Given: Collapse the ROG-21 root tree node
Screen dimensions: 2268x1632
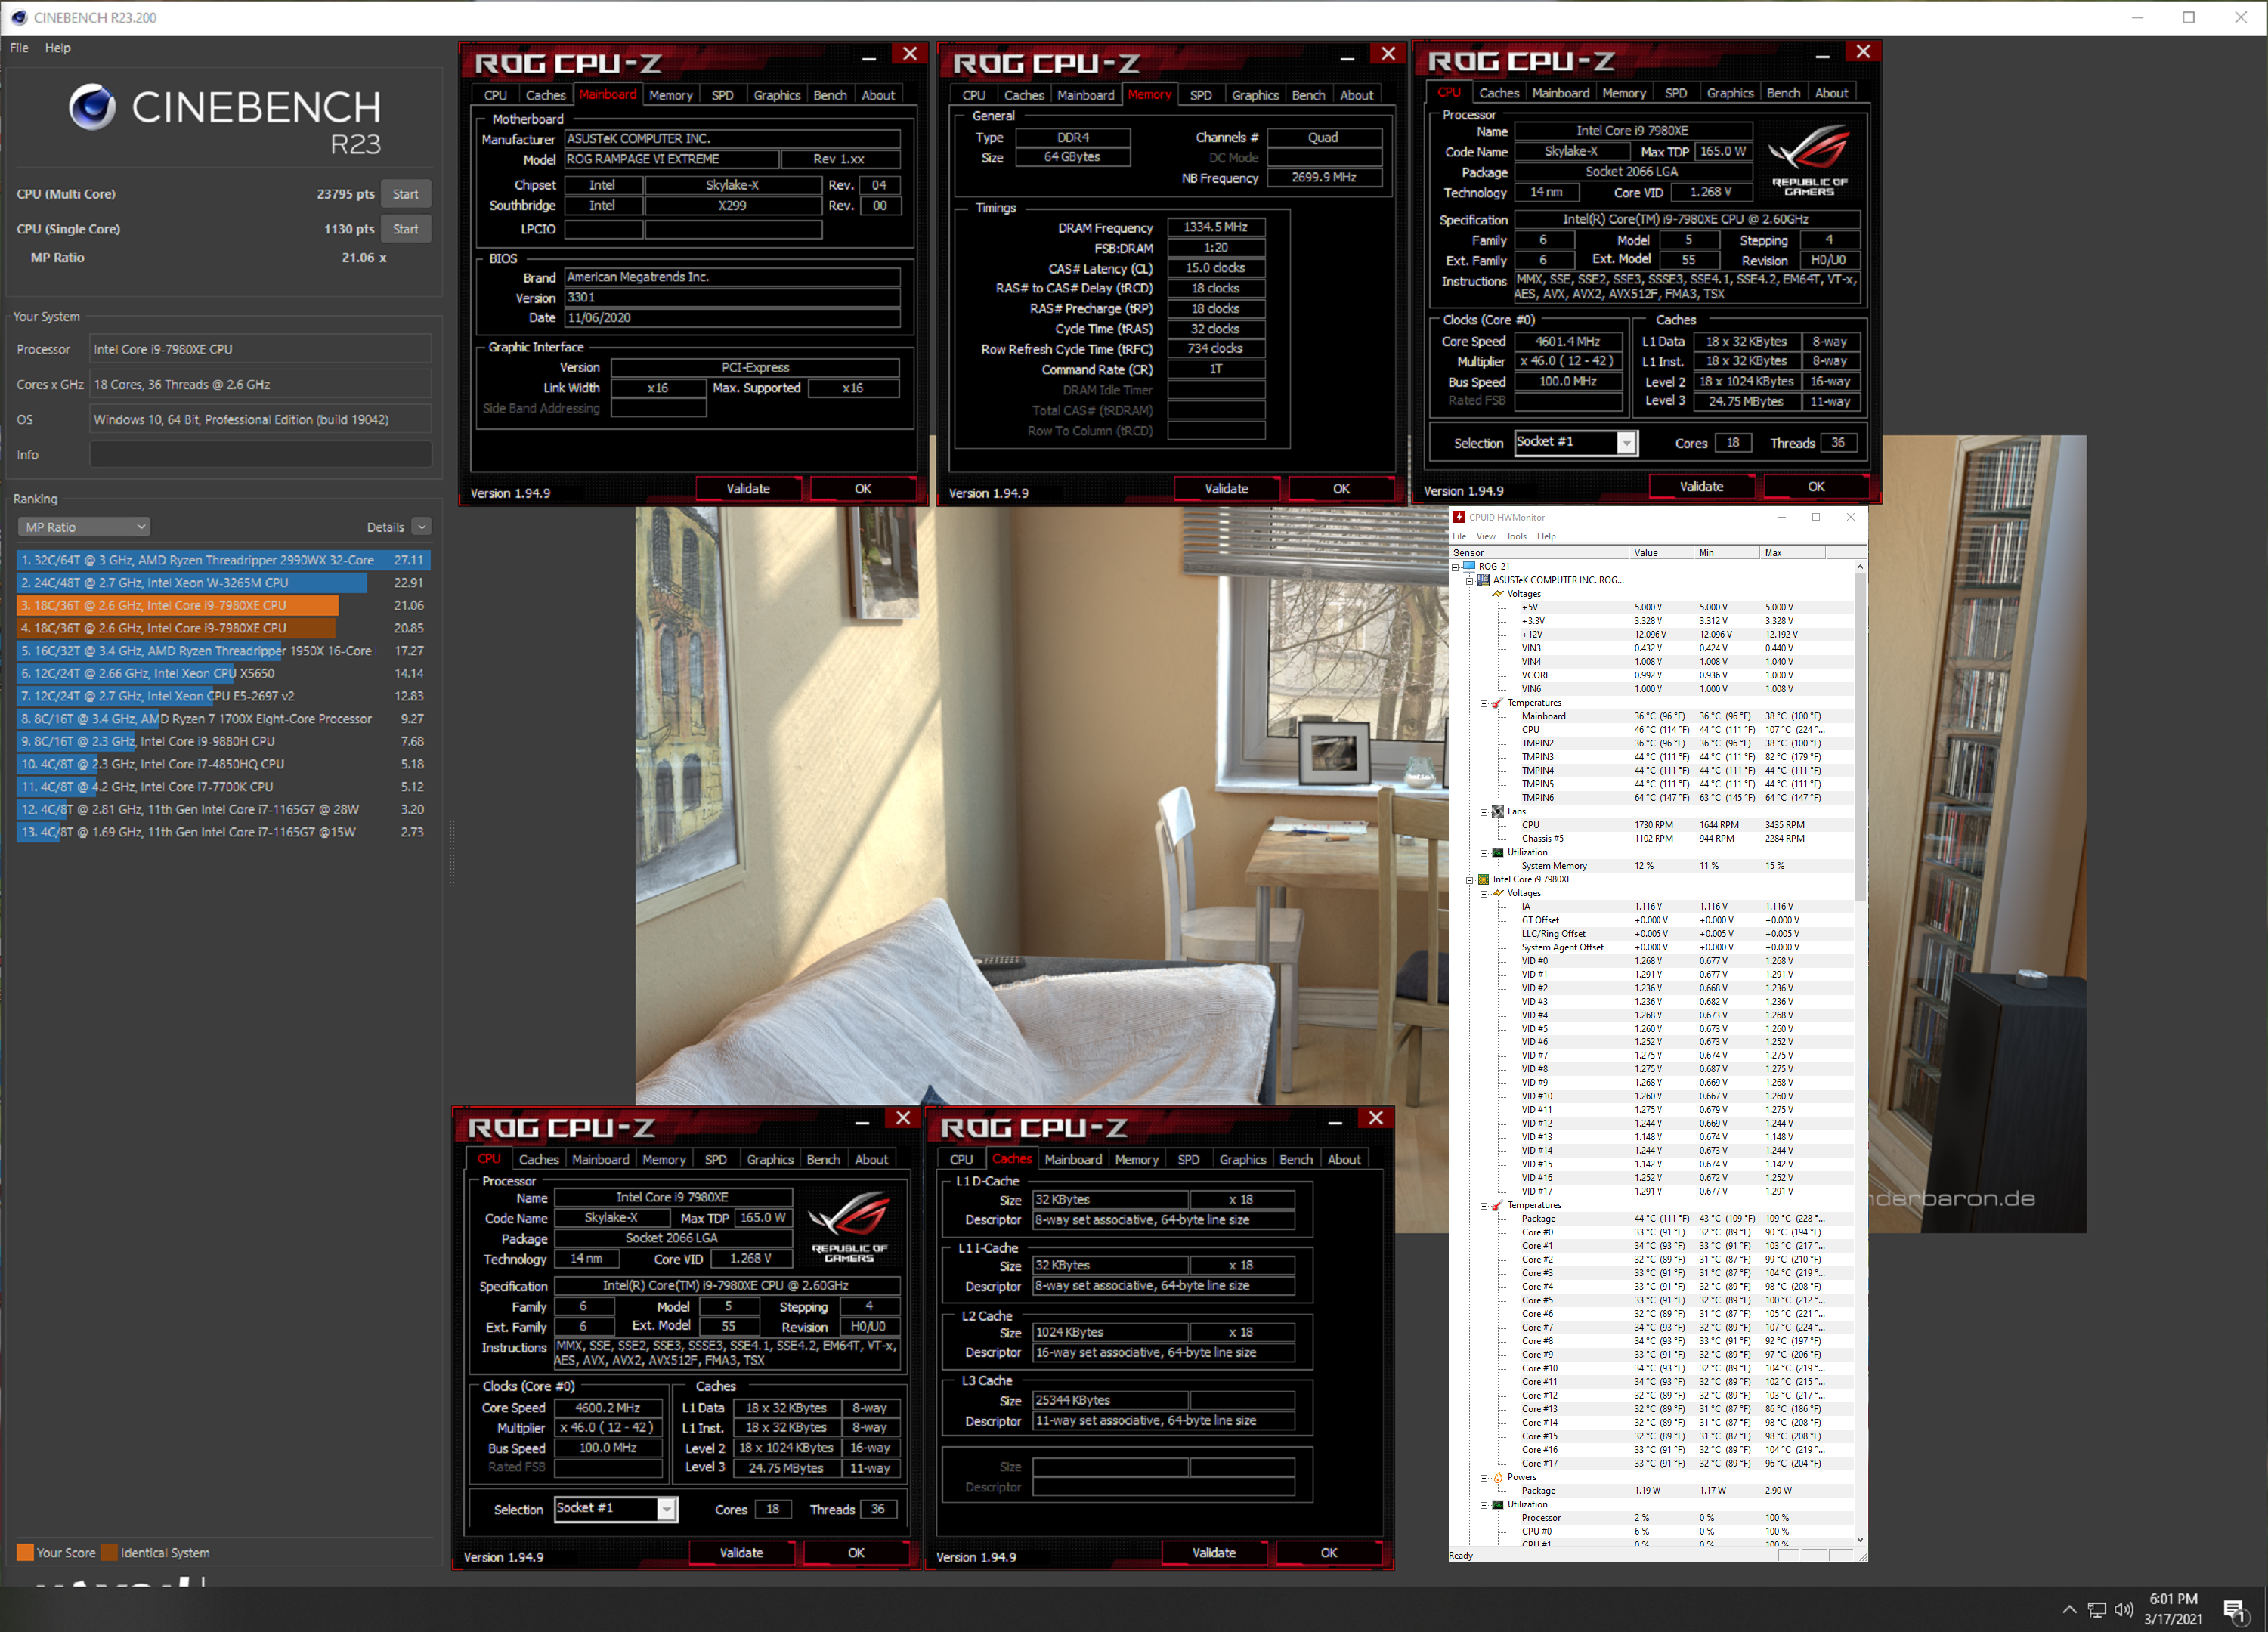Looking at the screenshot, I should (1455, 566).
